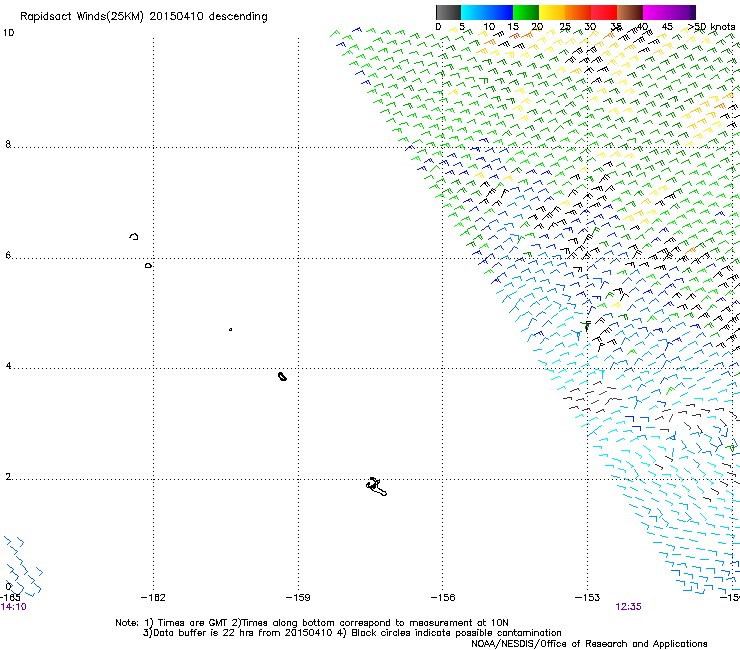
Task: Click the blue wind barb cluster at bottom left
Action: 22,566
